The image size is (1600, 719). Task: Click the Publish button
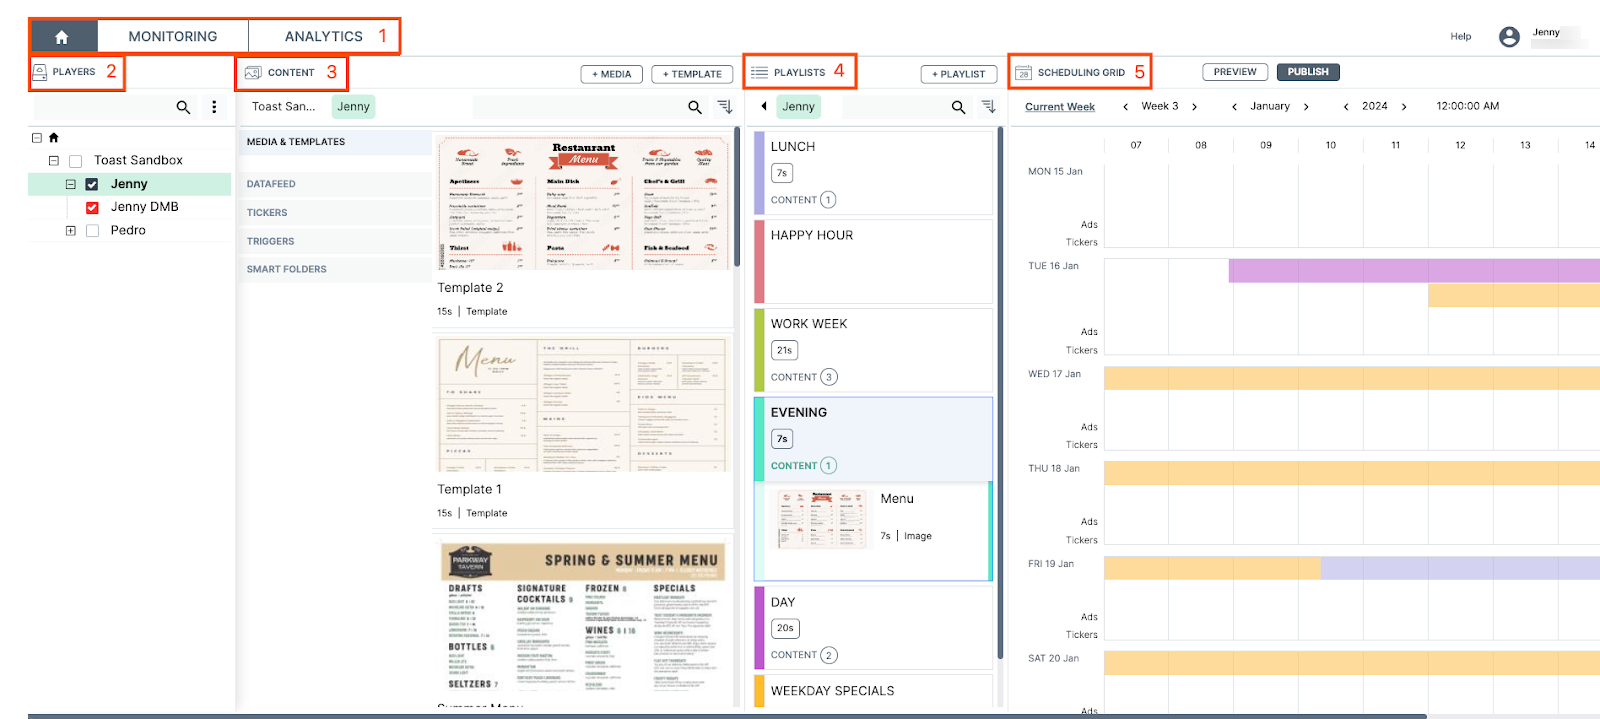pos(1307,72)
